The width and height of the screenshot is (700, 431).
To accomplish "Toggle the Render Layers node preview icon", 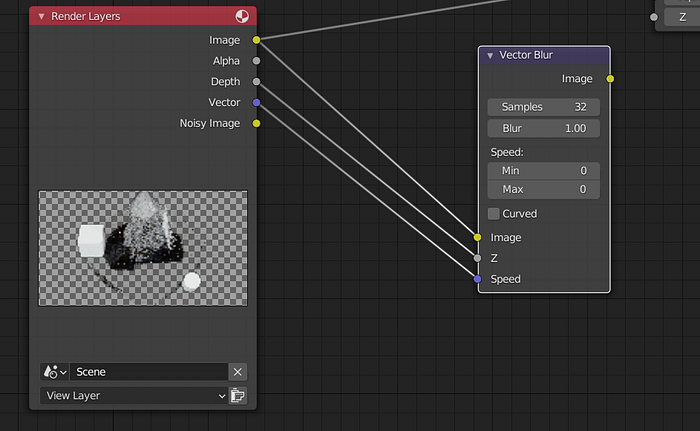I will 242,17.
